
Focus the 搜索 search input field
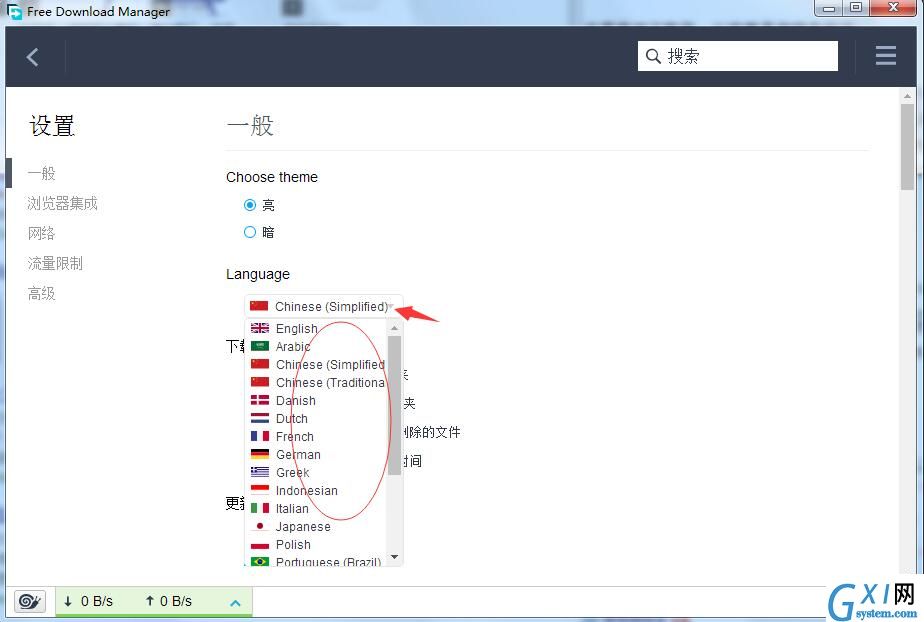737,57
